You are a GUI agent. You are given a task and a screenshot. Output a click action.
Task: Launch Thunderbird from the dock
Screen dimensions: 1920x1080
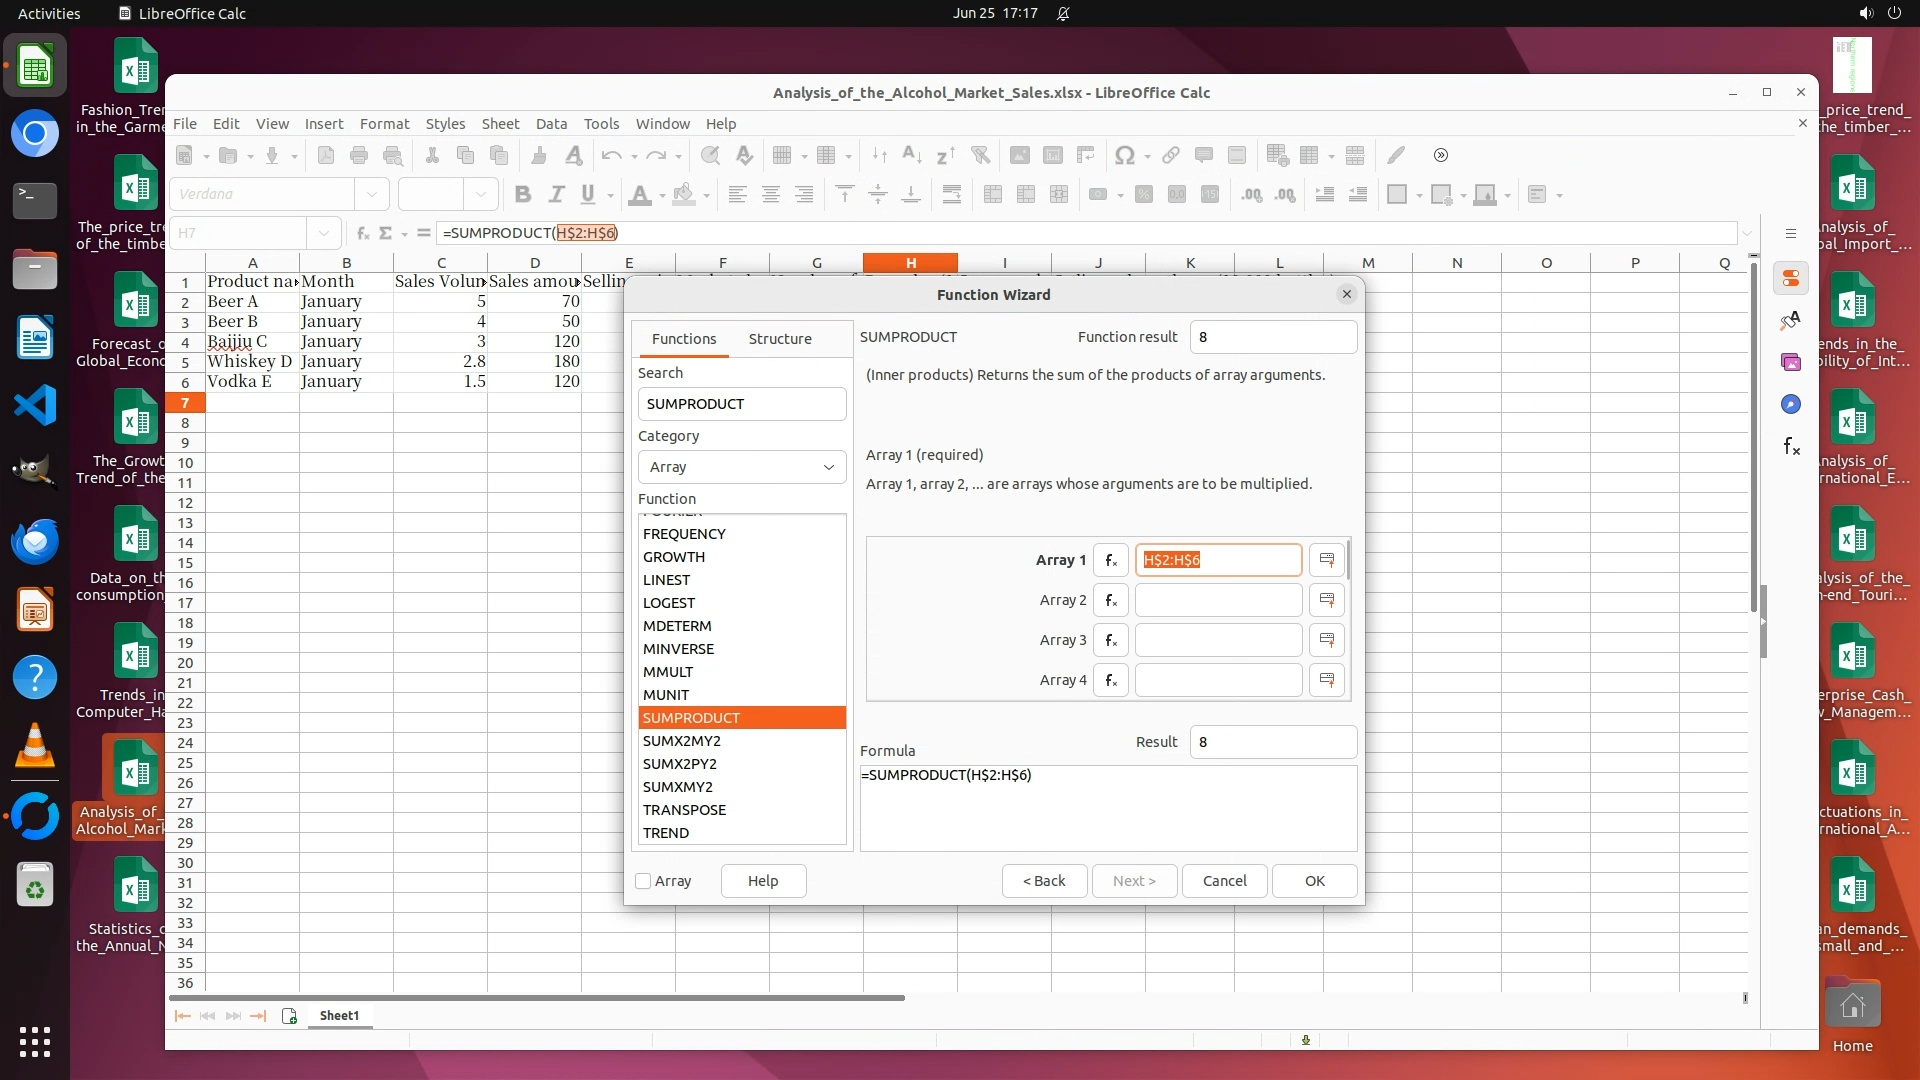(x=35, y=541)
